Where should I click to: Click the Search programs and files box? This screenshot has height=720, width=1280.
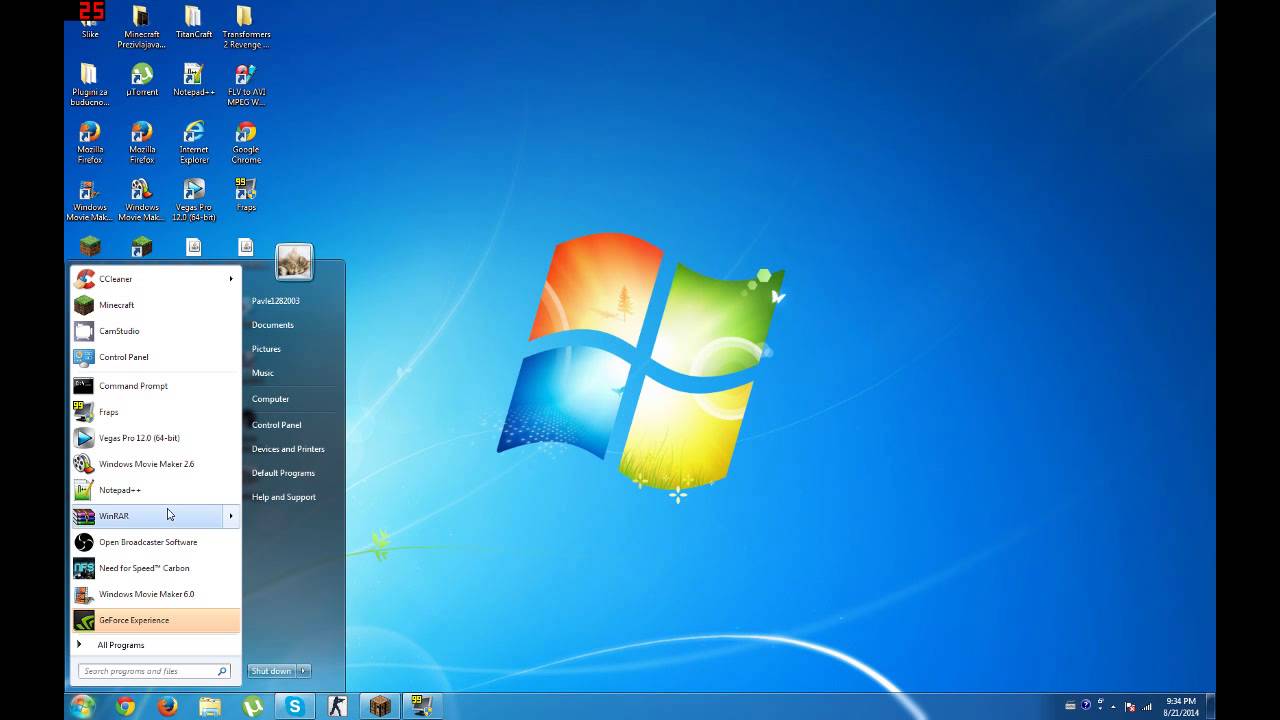point(154,671)
